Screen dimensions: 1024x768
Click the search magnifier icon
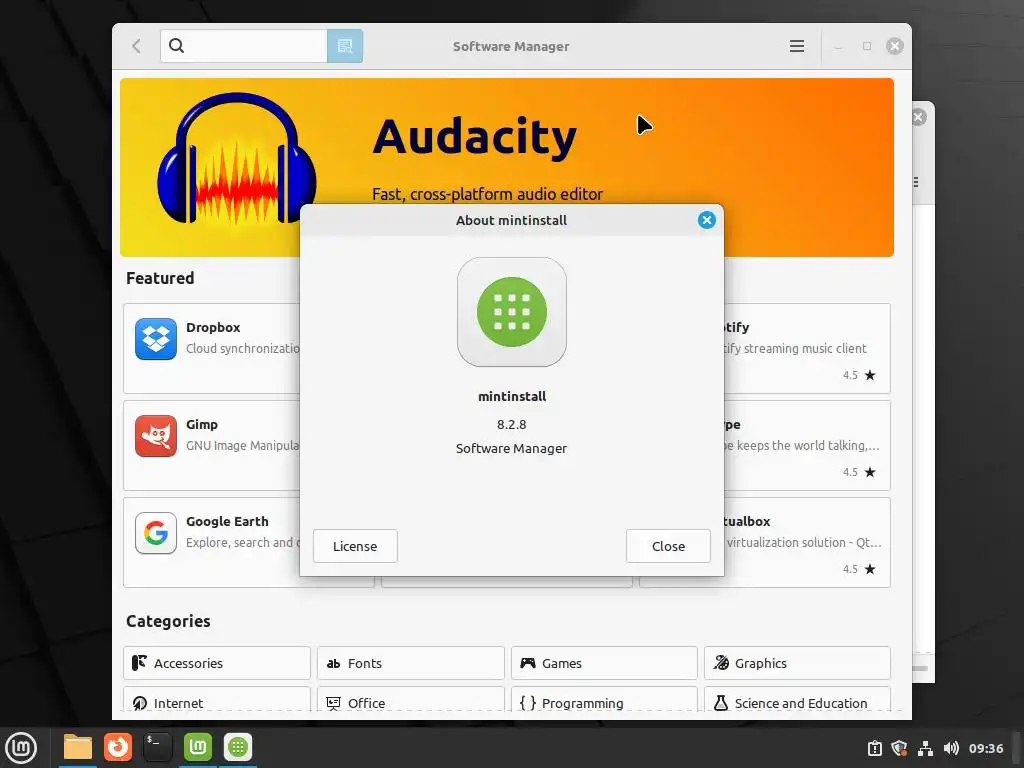coord(176,46)
